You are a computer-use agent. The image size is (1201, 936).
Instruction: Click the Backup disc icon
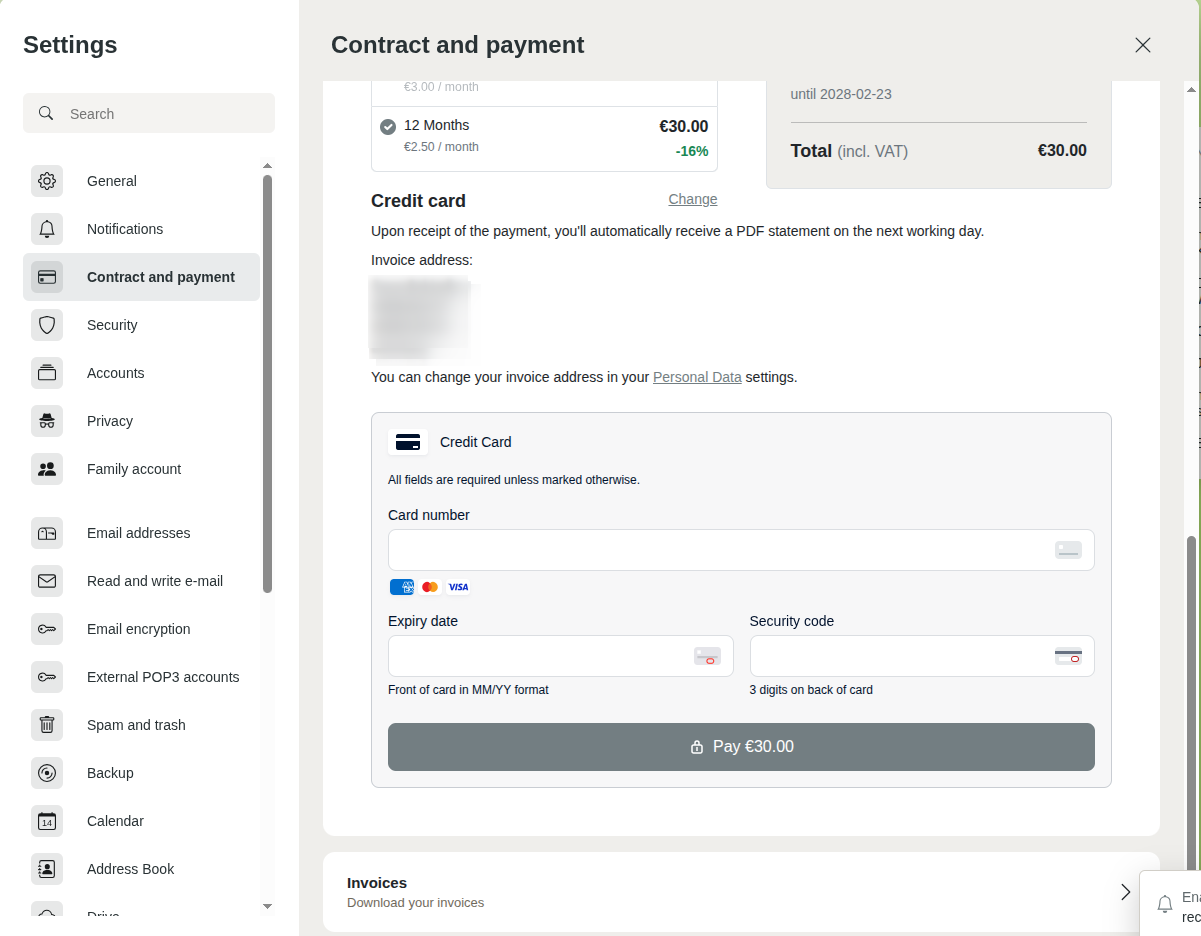(47, 773)
